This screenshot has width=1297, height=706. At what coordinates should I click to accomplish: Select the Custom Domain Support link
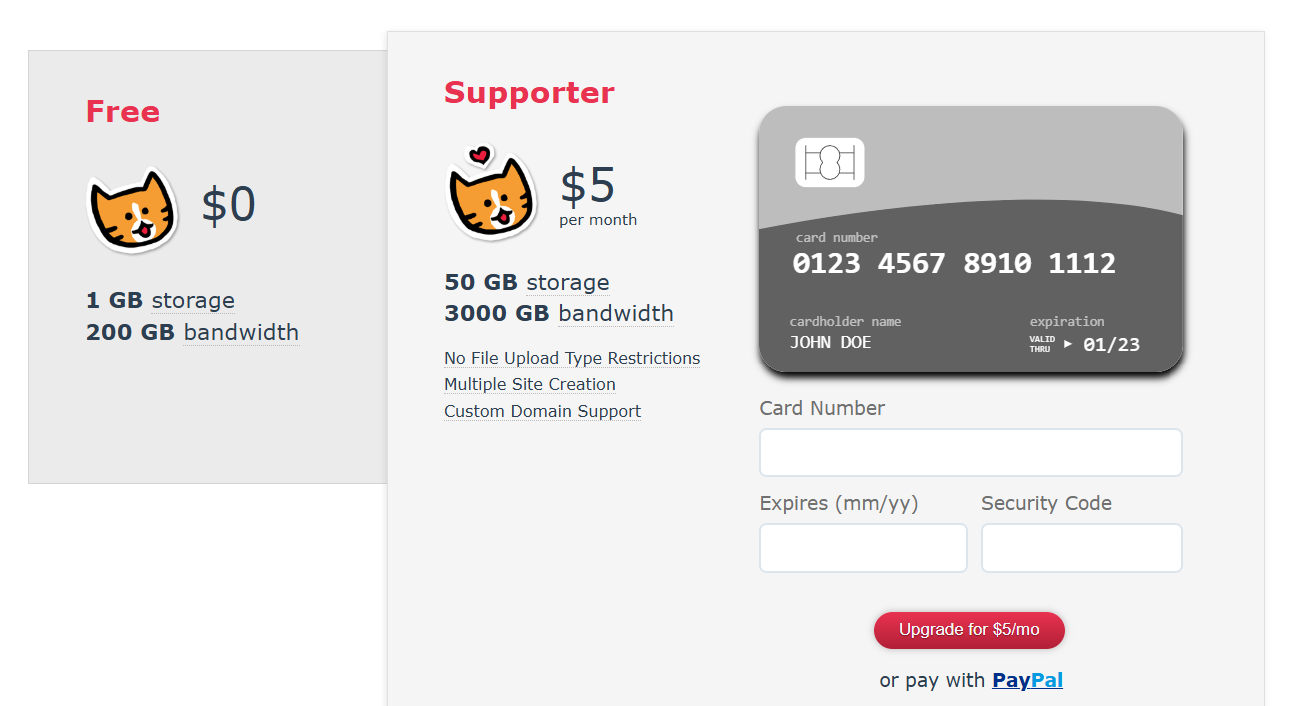[x=542, y=411]
